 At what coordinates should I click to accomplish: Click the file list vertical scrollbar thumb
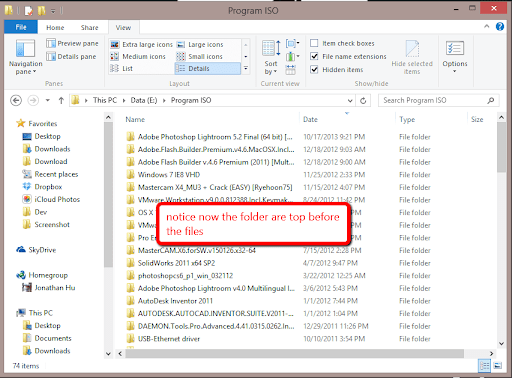click(x=501, y=147)
